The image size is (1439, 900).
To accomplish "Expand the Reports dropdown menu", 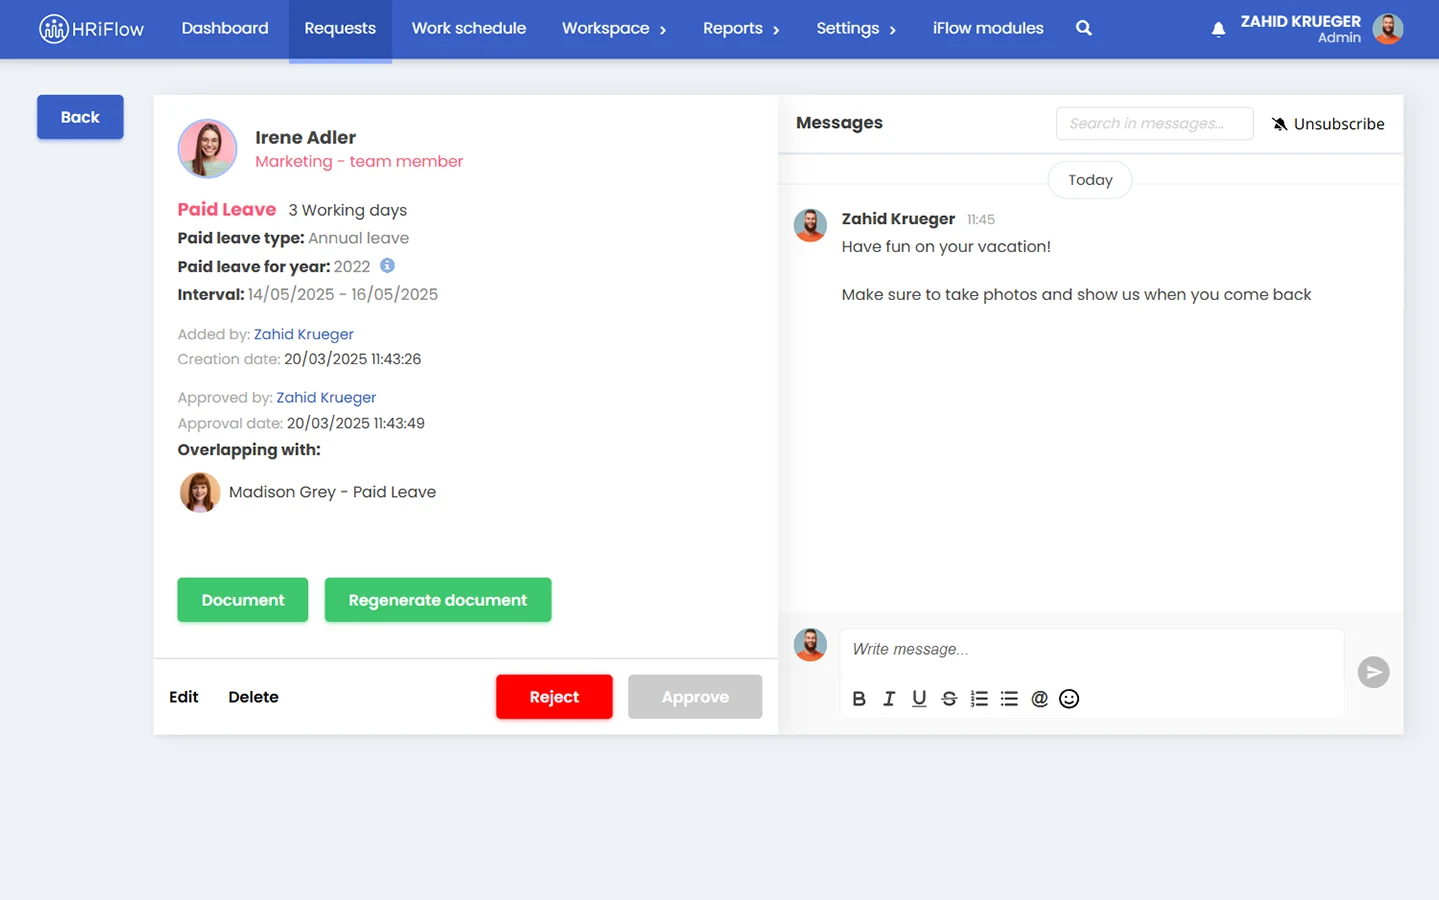I will click(740, 28).
